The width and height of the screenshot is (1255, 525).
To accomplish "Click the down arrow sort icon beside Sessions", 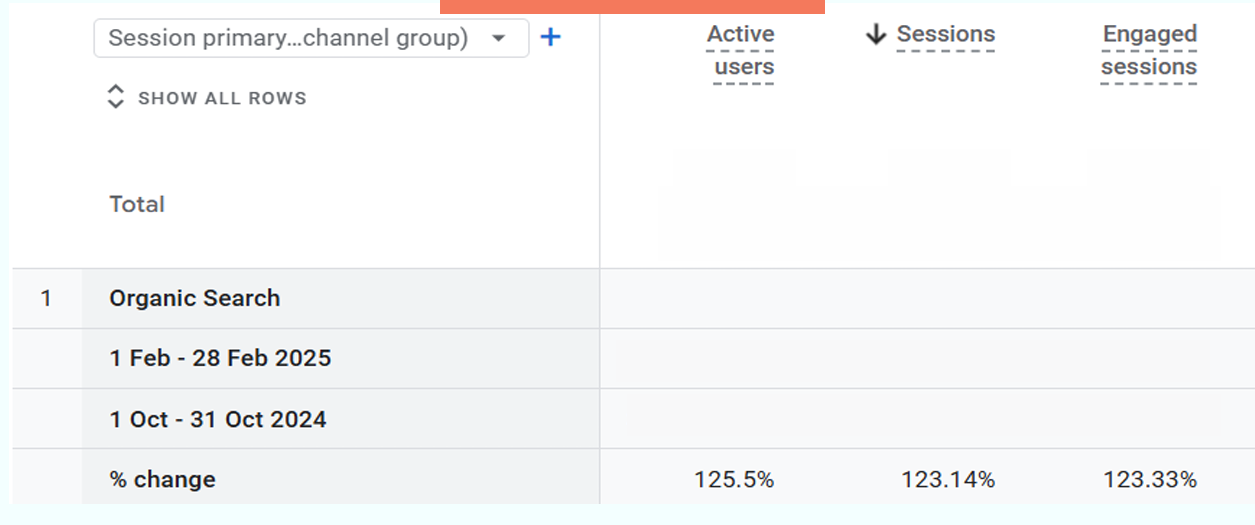I will (x=876, y=35).
